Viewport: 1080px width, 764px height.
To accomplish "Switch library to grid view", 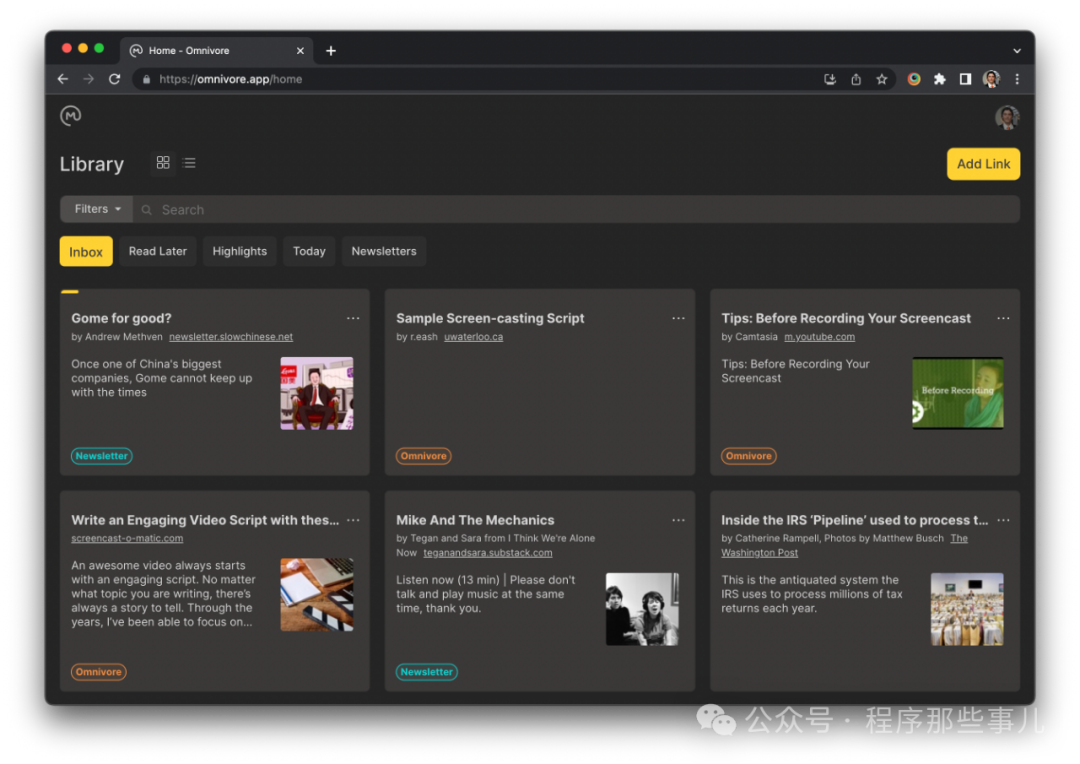I will coord(163,163).
